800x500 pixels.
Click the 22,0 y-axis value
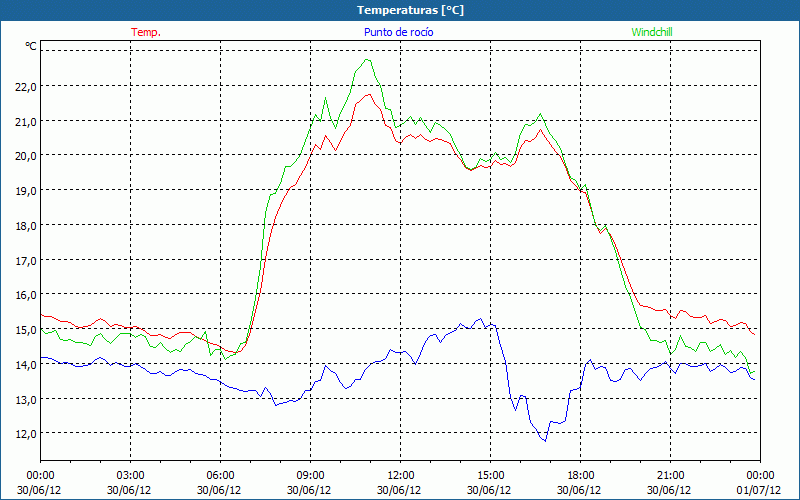point(26,87)
